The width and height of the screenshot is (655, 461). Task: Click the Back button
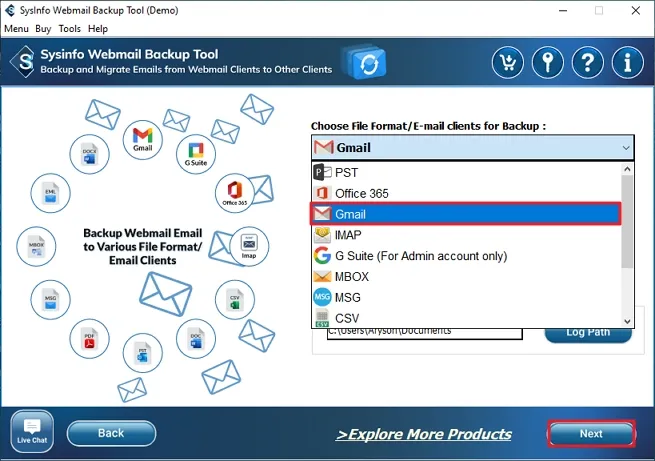tap(111, 433)
